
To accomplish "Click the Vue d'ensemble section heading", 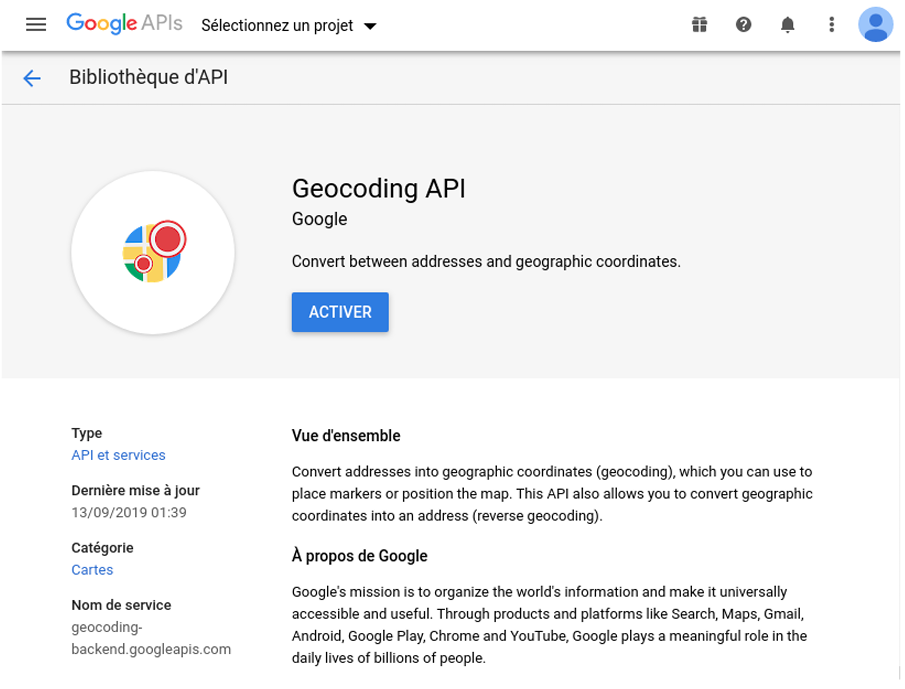I will click(346, 436).
